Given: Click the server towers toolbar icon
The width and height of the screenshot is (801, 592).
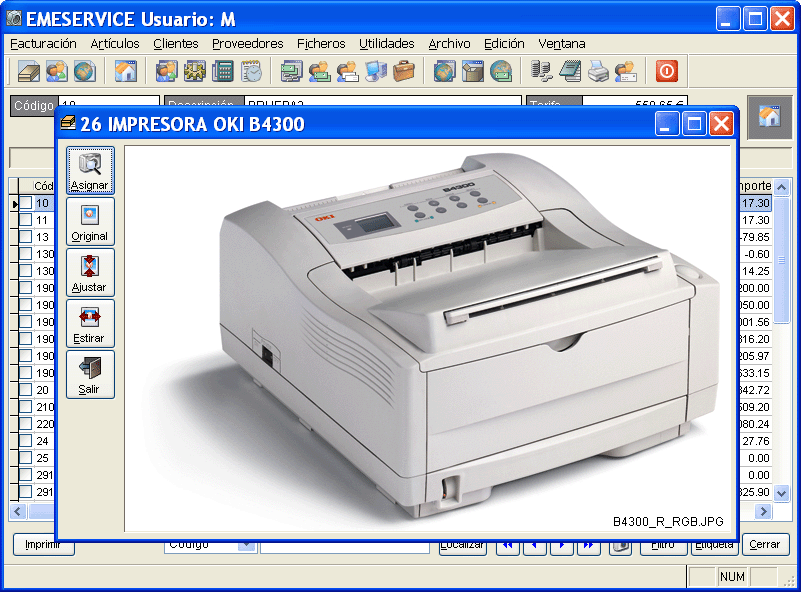Looking at the screenshot, I should [541, 71].
